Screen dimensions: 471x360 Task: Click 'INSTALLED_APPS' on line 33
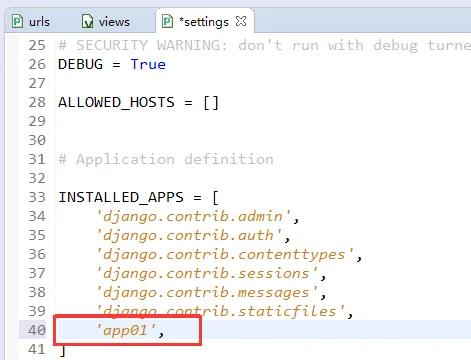tap(121, 197)
